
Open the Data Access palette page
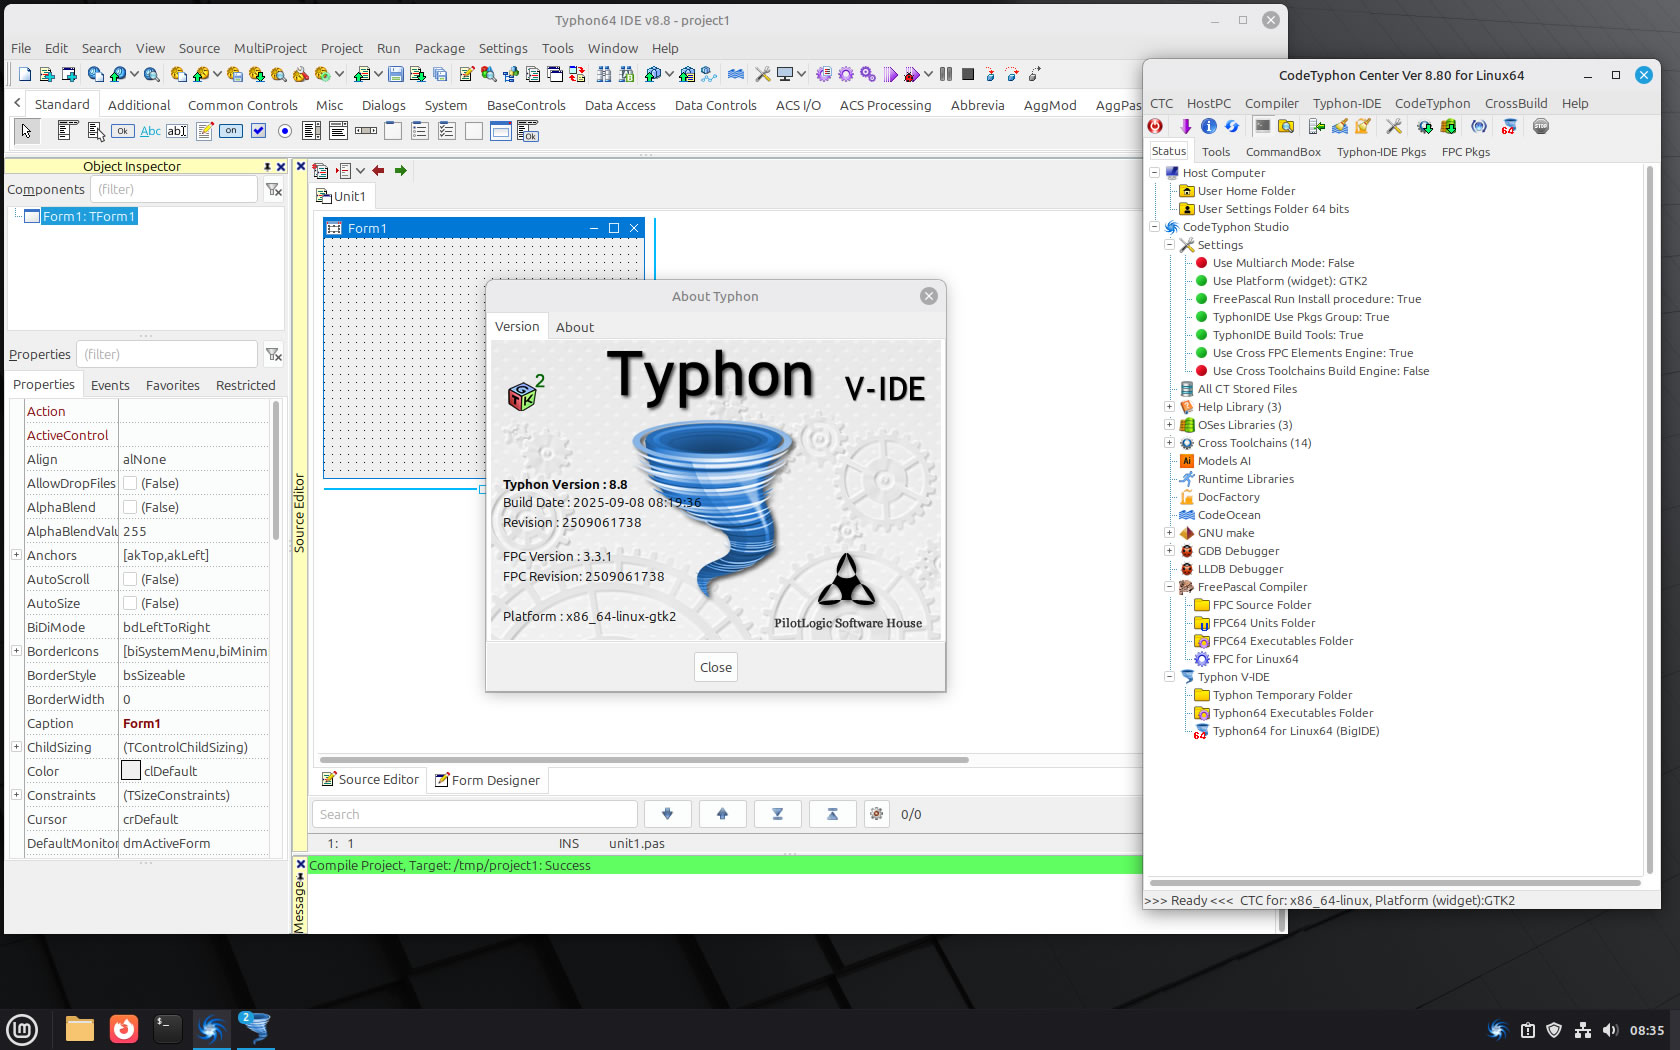click(x=620, y=105)
